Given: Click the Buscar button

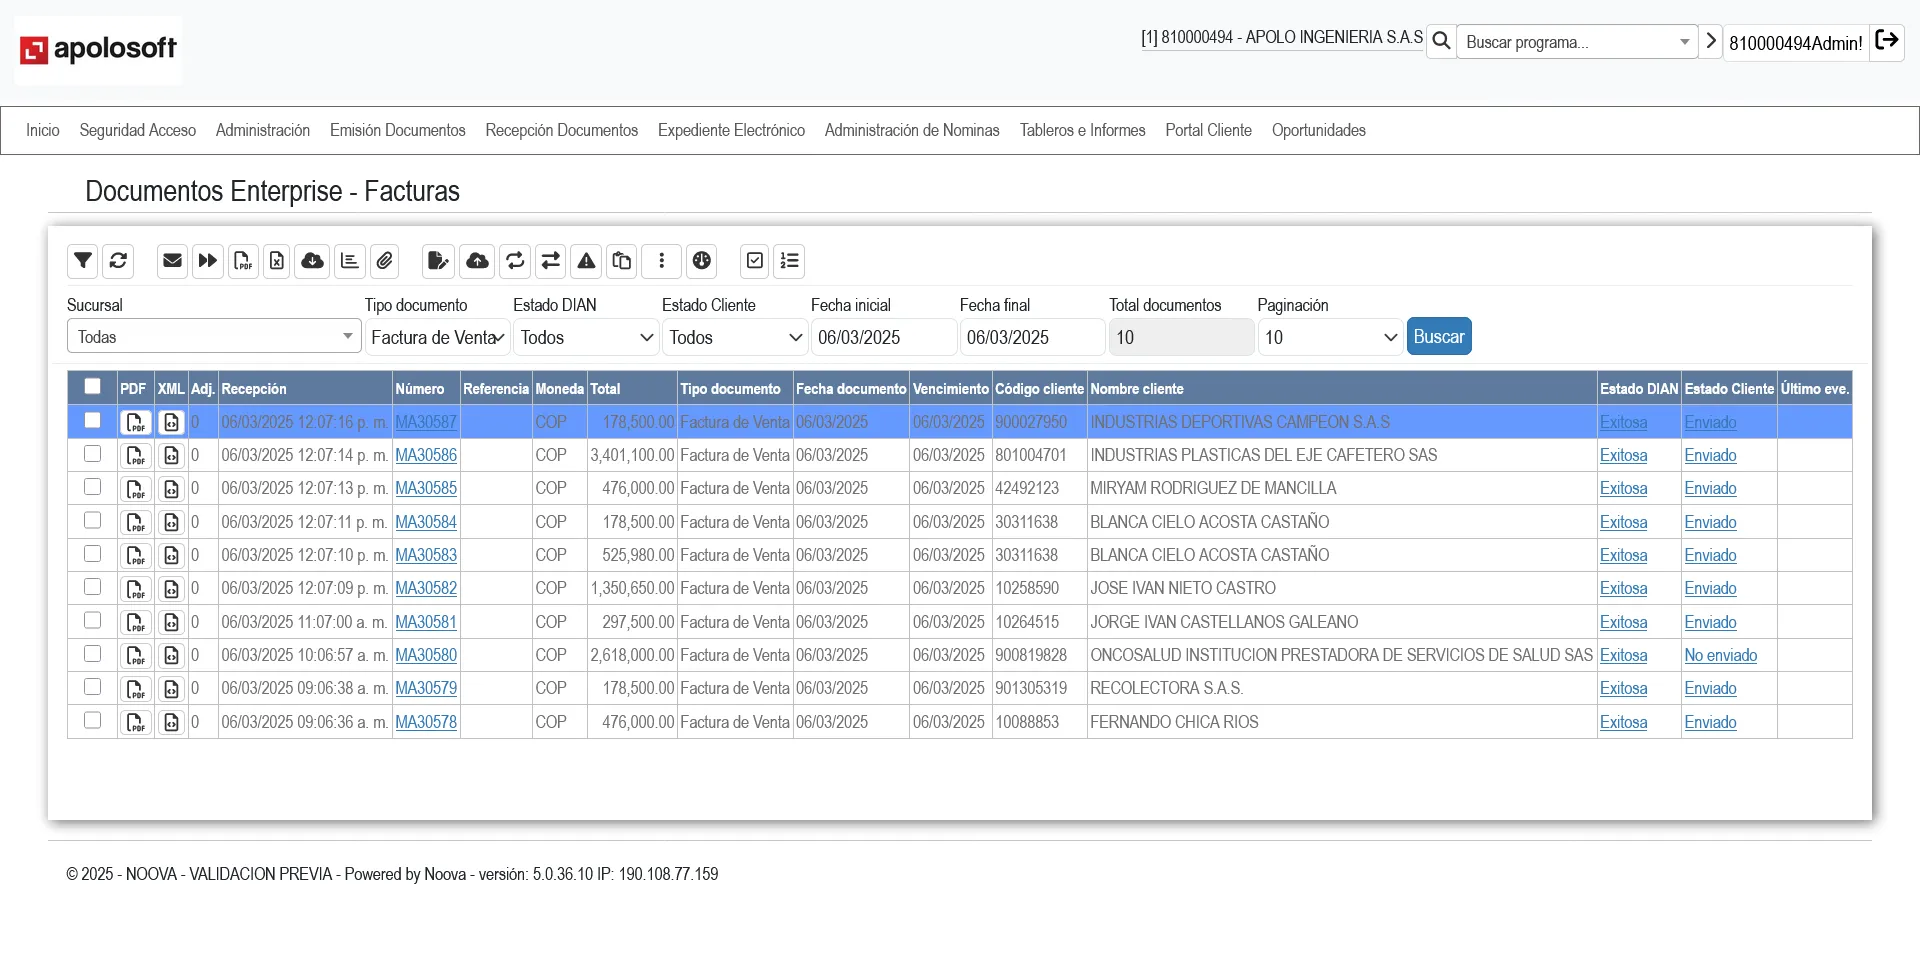Looking at the screenshot, I should tap(1439, 335).
